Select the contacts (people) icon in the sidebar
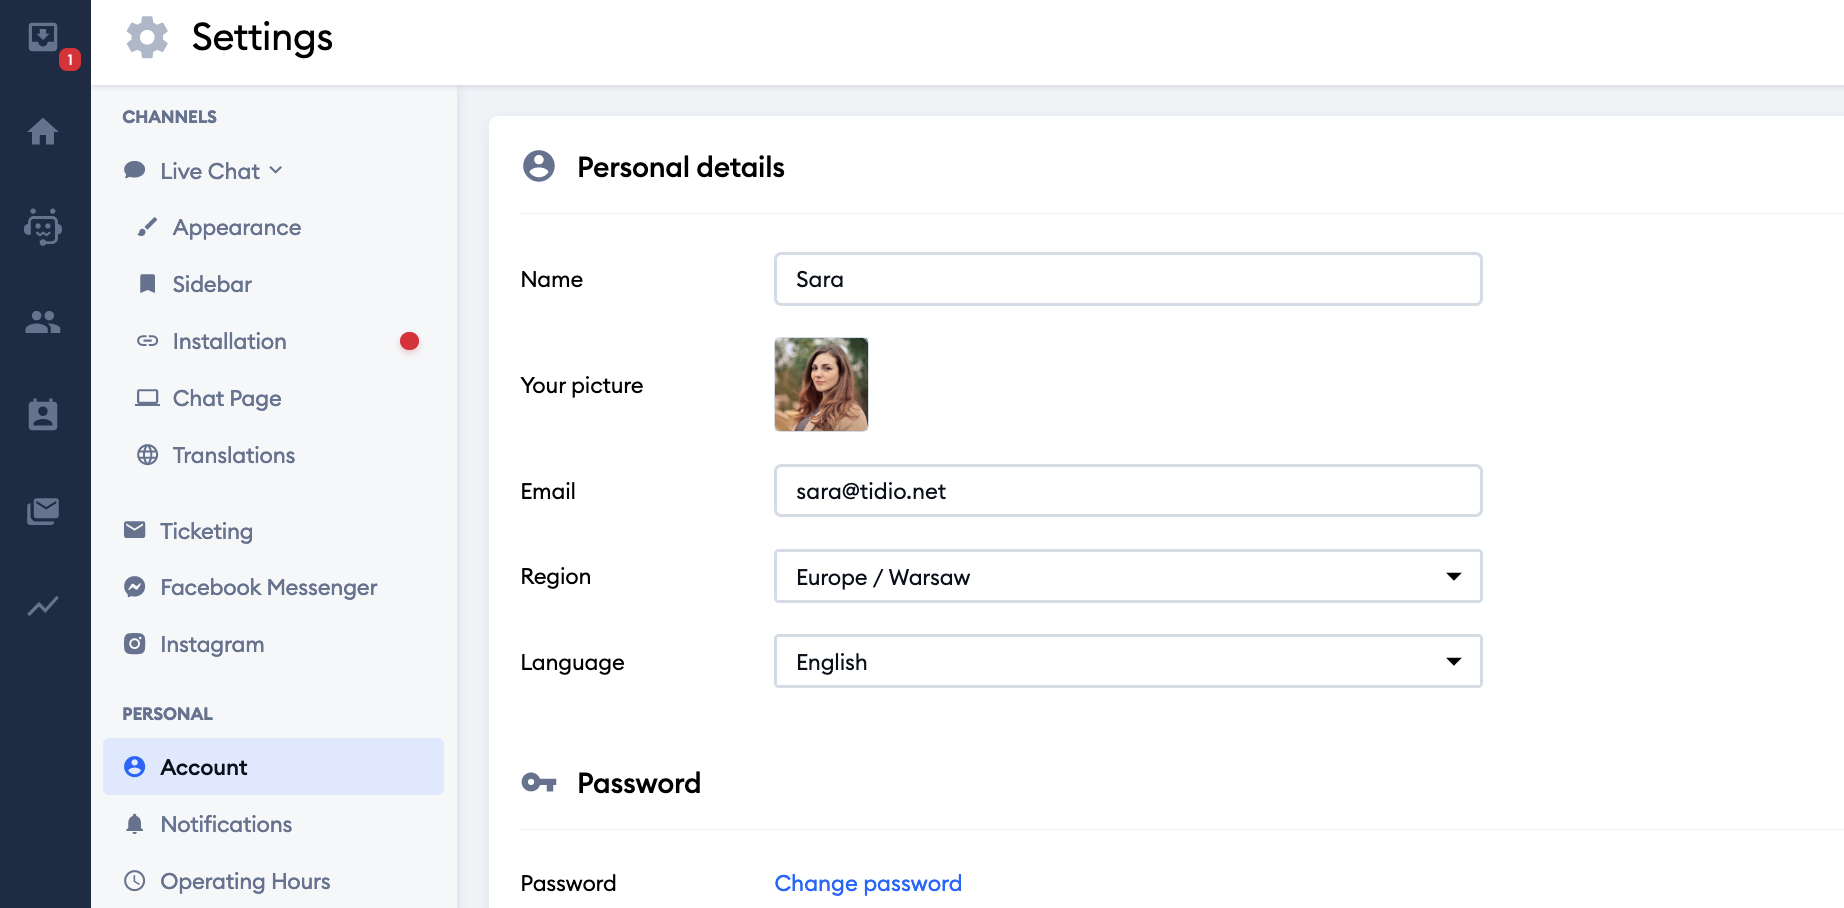This screenshot has width=1844, height=908. point(44,320)
